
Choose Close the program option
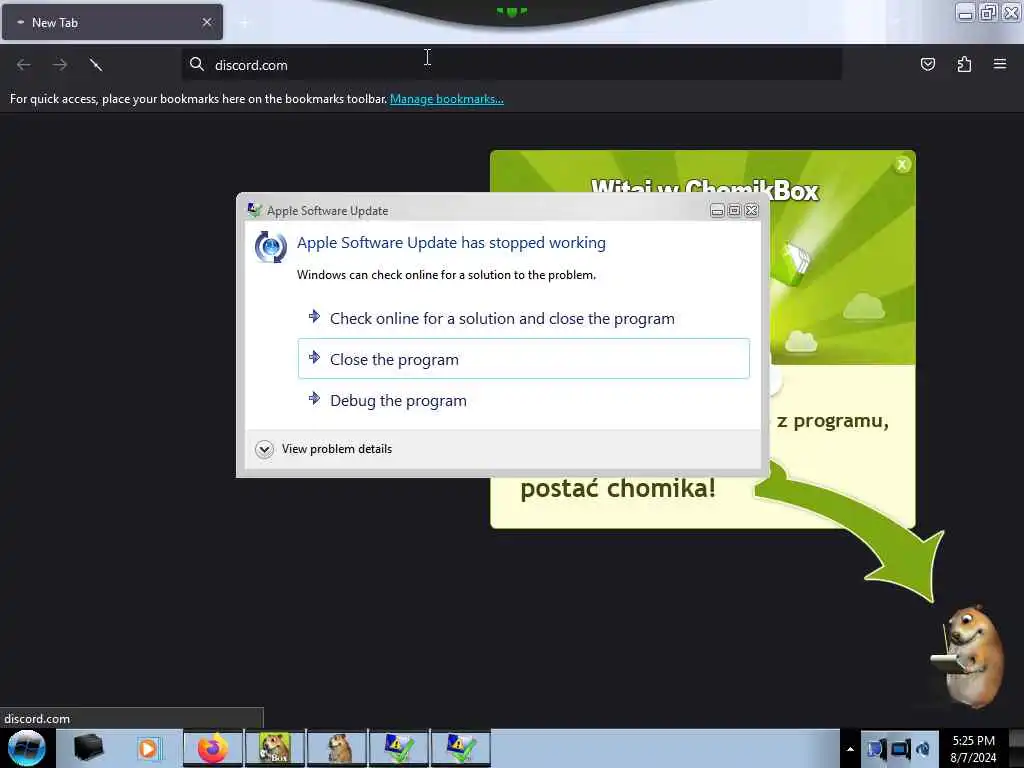coord(523,359)
